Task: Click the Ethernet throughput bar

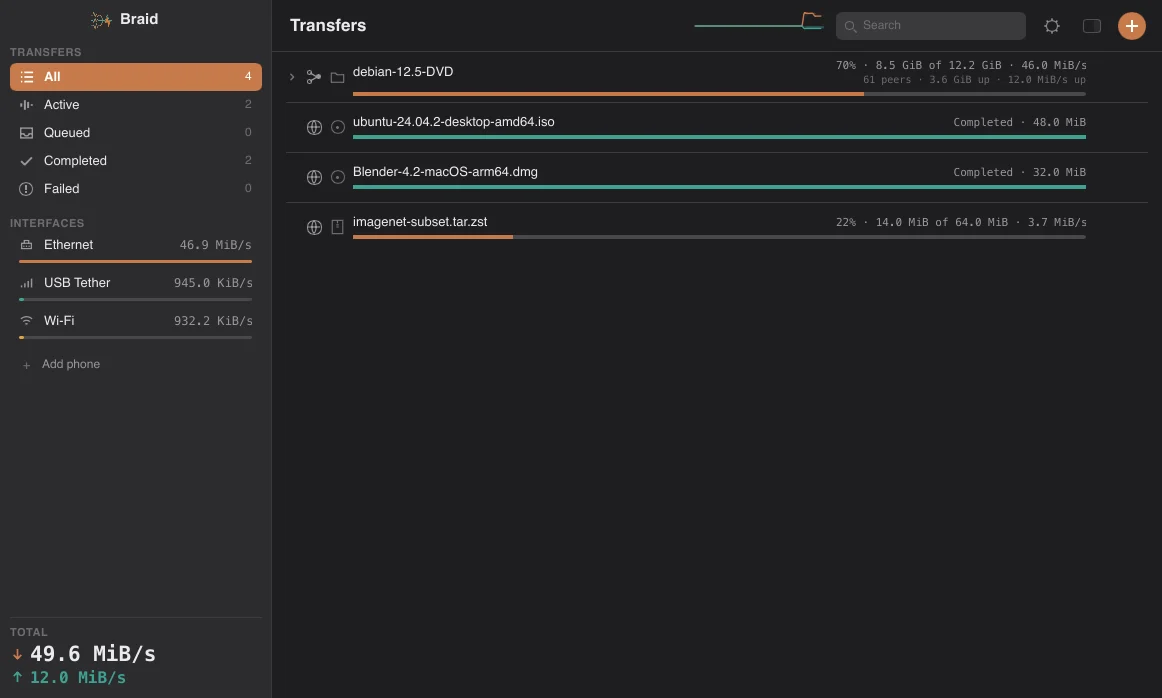Action: click(136, 262)
